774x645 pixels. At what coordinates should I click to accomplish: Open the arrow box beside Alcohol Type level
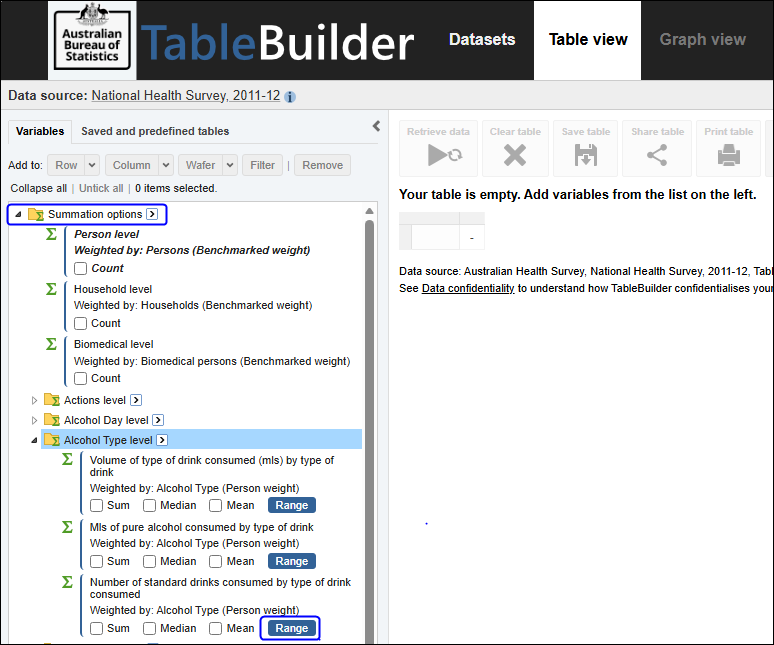click(x=162, y=440)
